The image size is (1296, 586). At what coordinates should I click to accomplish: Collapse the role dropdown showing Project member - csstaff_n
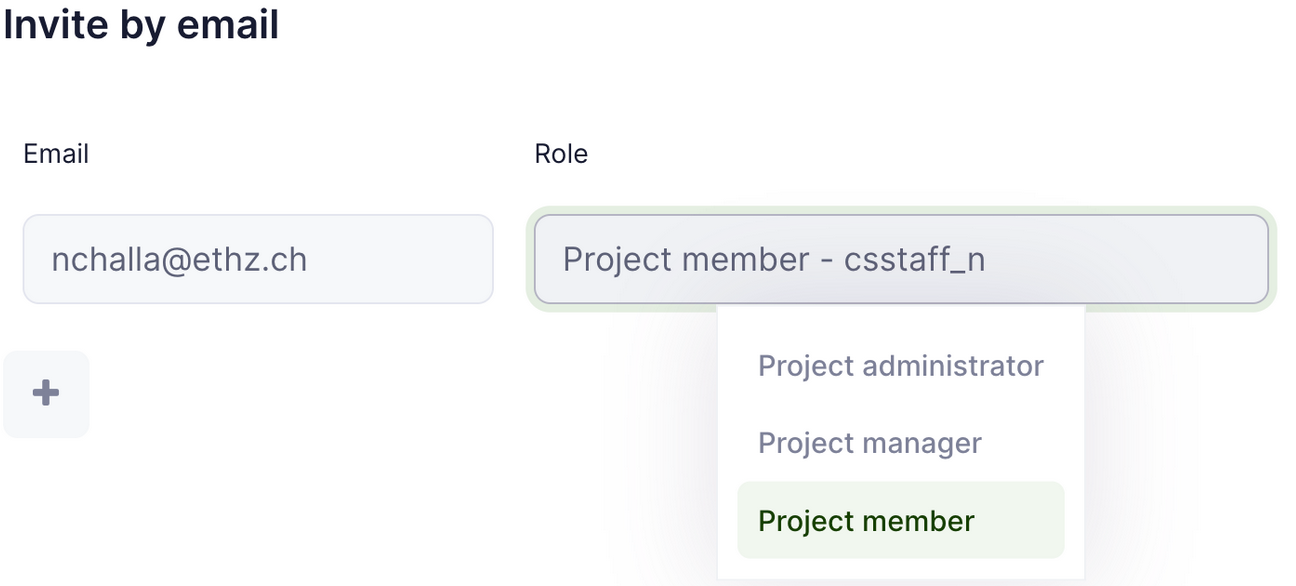(901, 259)
